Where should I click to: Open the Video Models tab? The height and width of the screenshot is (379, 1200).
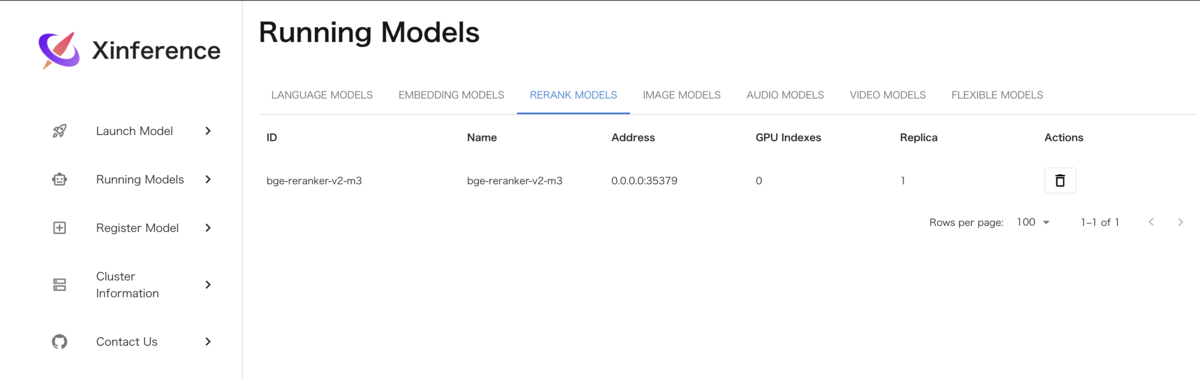[x=888, y=95]
